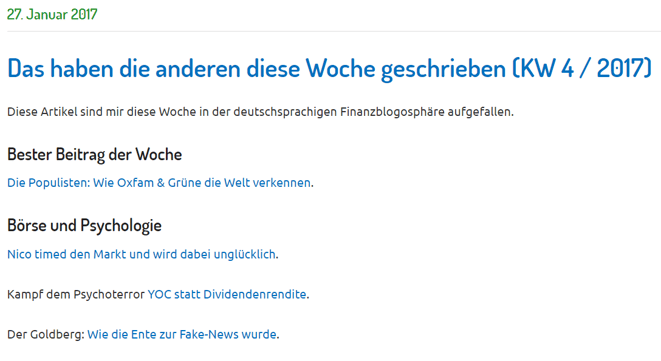Click the heading 'Bester Beitrag der Woche'

pyautogui.click(x=94, y=155)
